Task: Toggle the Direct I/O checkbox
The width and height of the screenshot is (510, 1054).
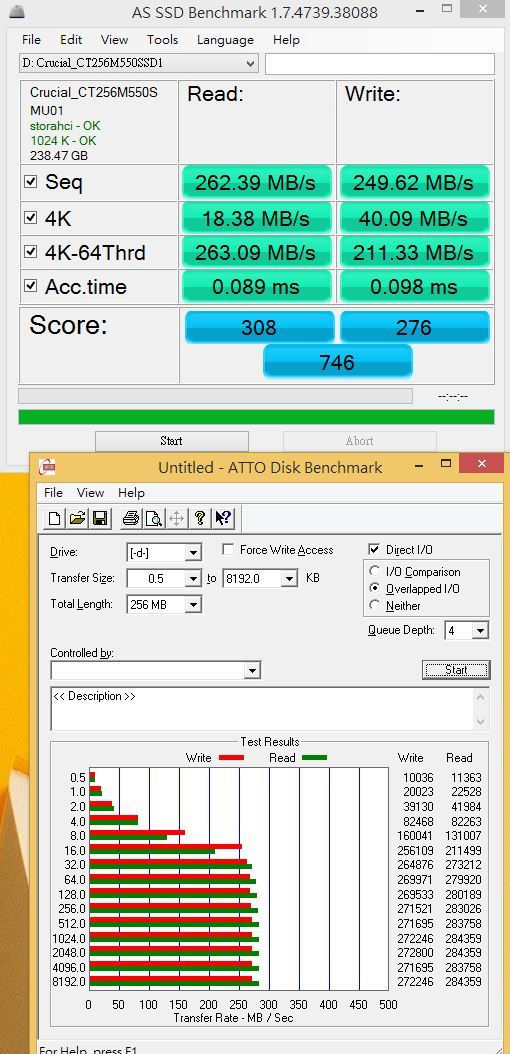Action: pos(375,549)
